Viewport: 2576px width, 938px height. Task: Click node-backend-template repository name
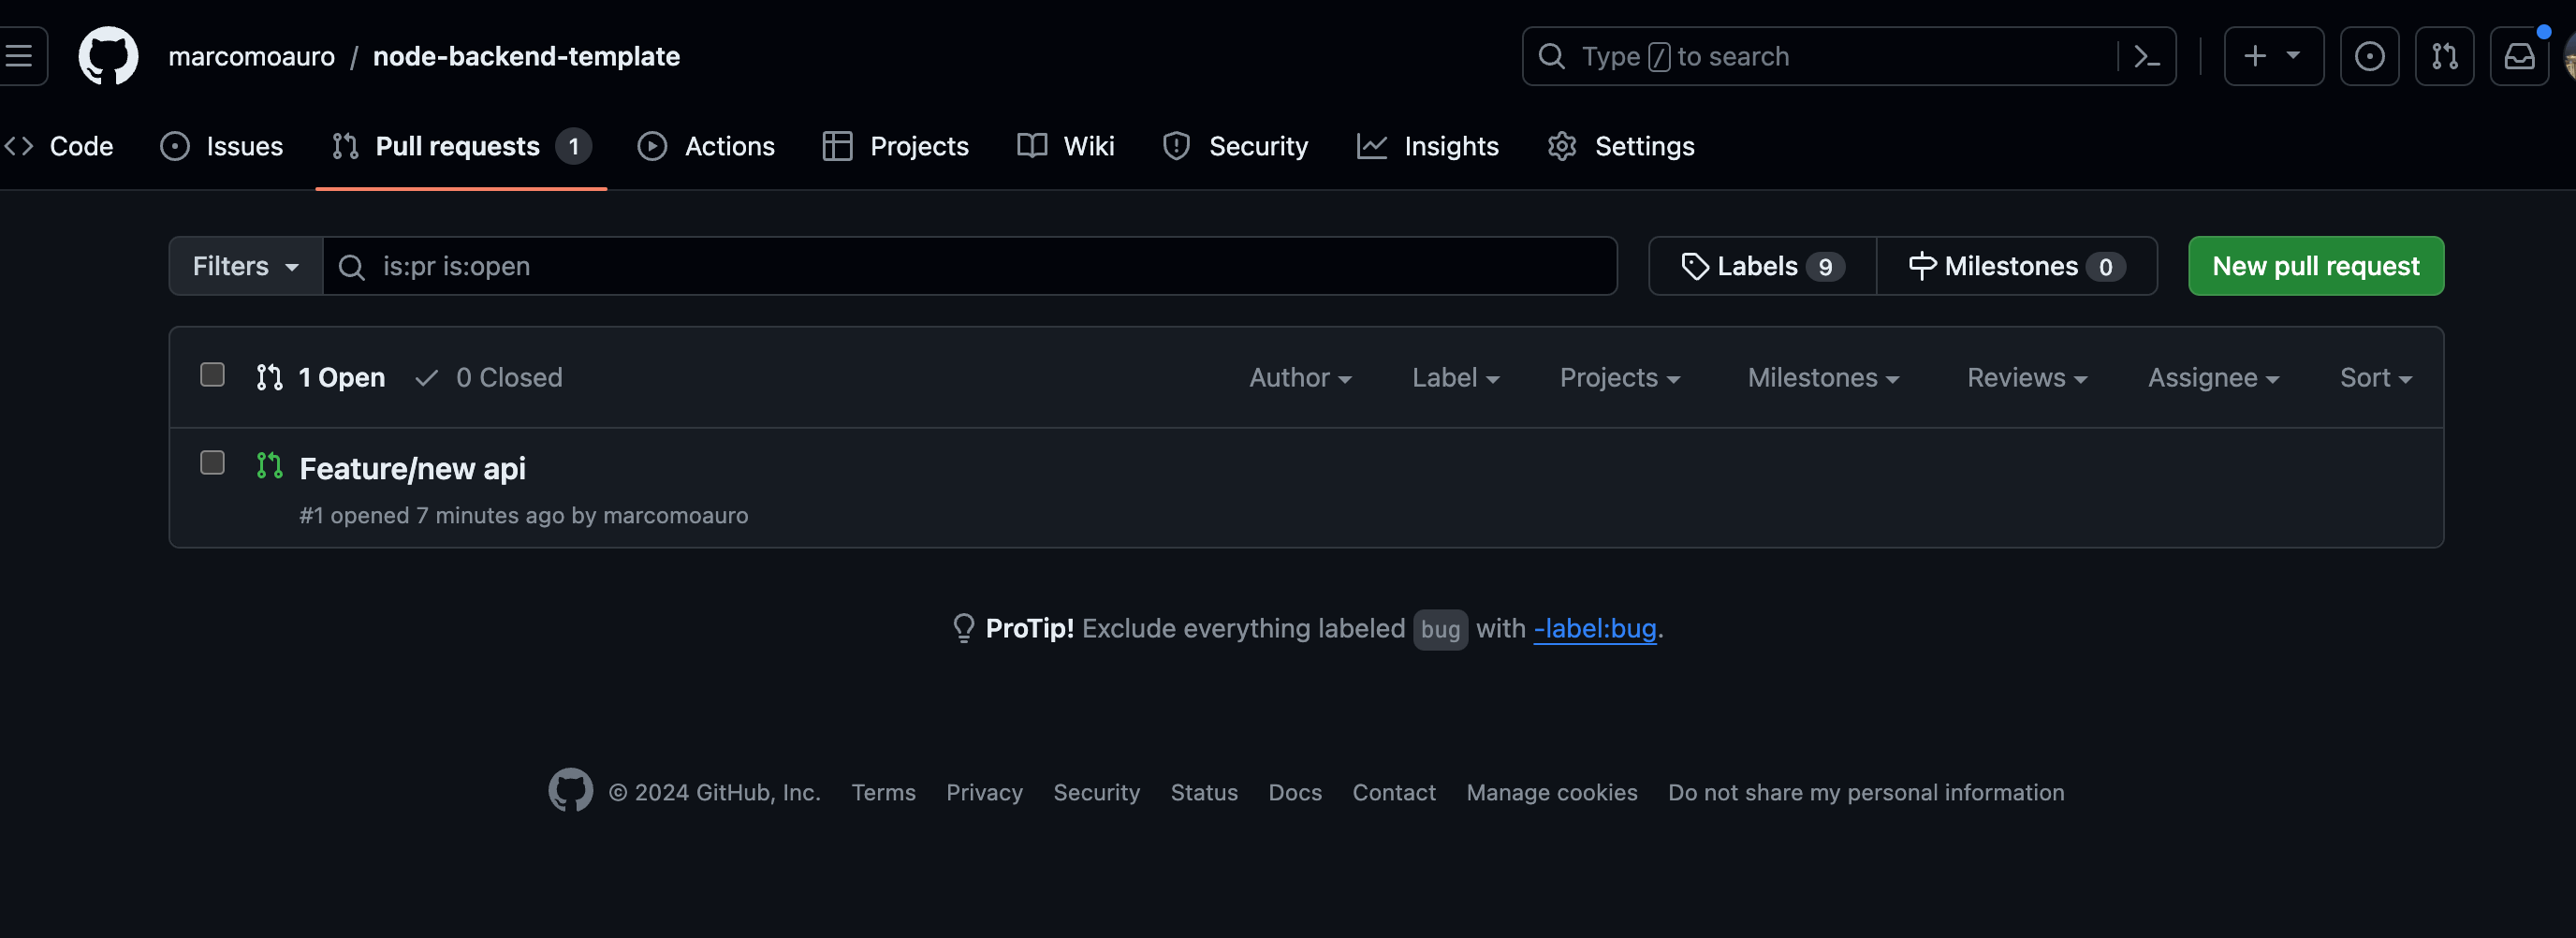pyautogui.click(x=526, y=56)
